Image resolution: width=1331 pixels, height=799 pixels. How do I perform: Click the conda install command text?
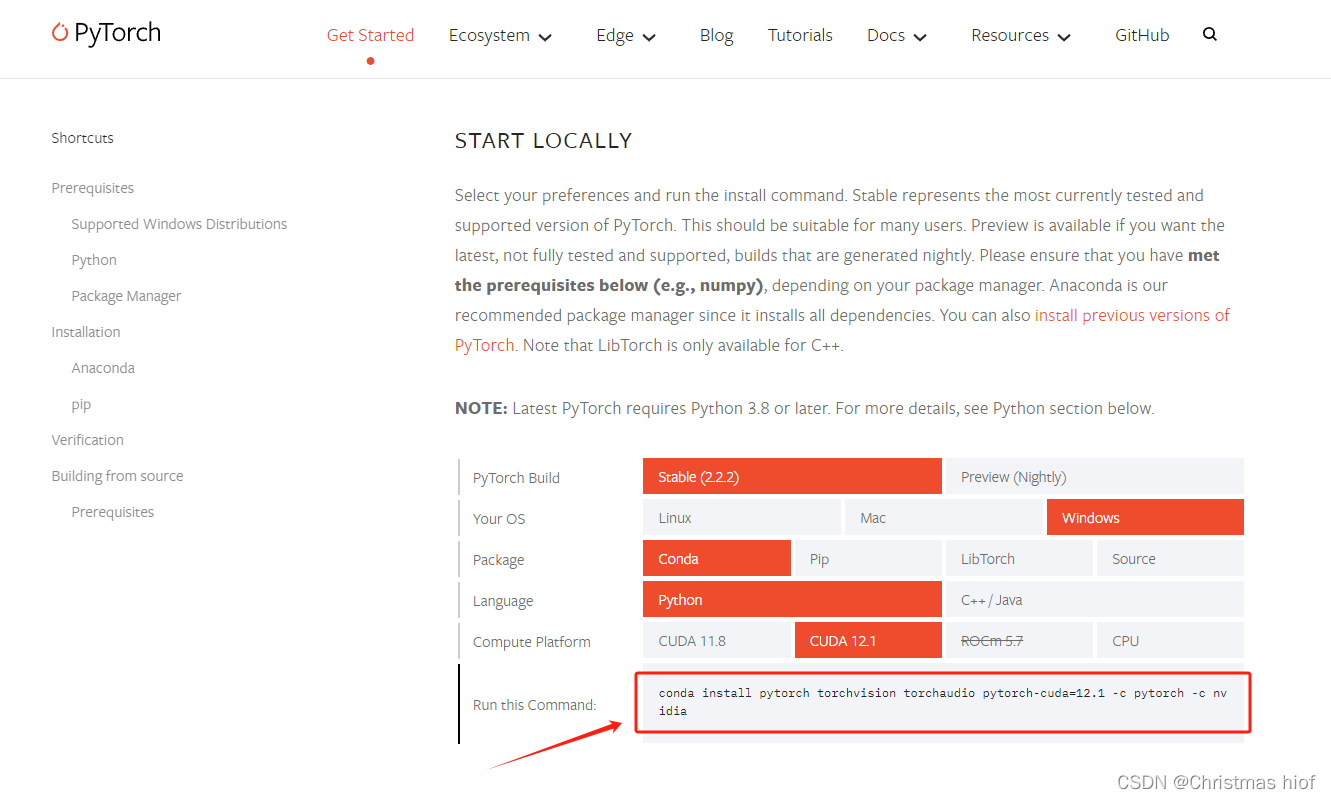pos(943,702)
